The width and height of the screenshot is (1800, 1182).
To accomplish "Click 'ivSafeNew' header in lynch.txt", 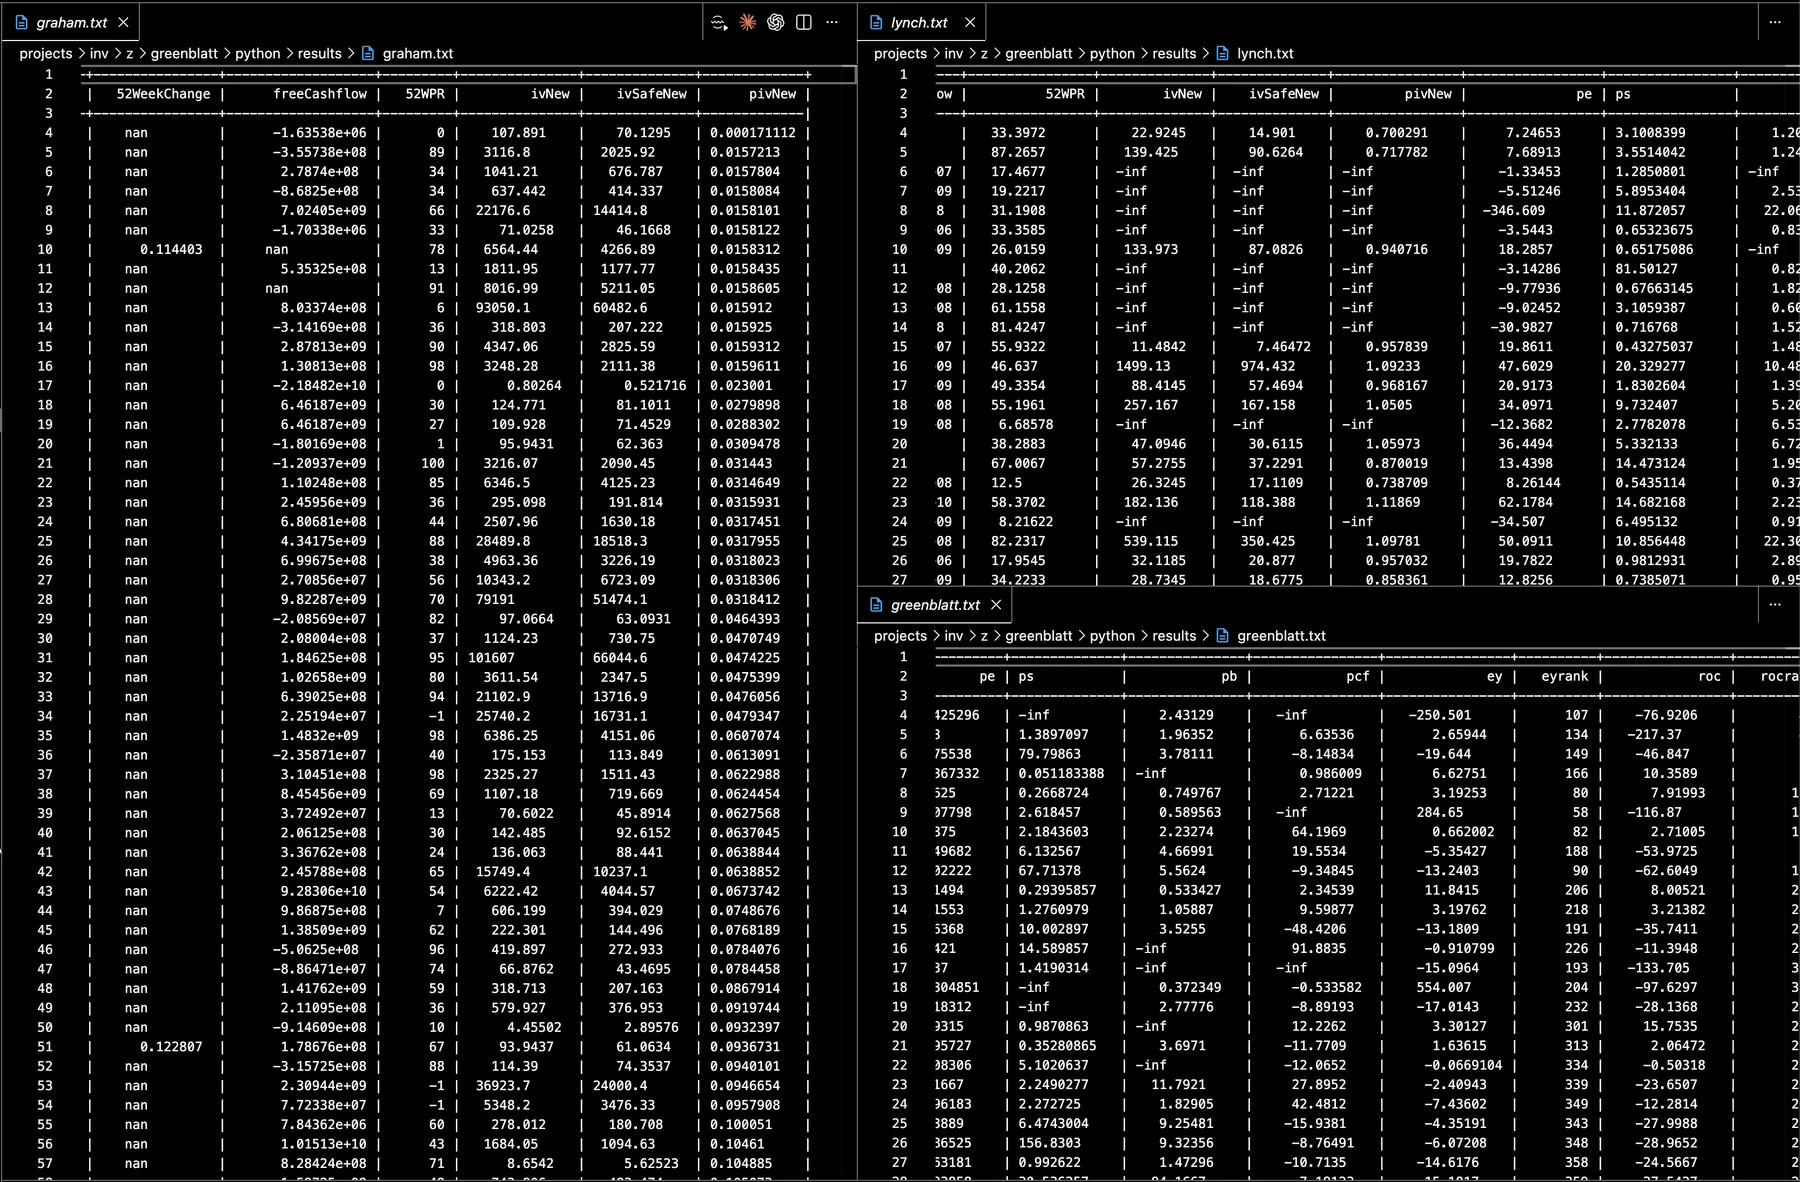I will click(x=1284, y=94).
